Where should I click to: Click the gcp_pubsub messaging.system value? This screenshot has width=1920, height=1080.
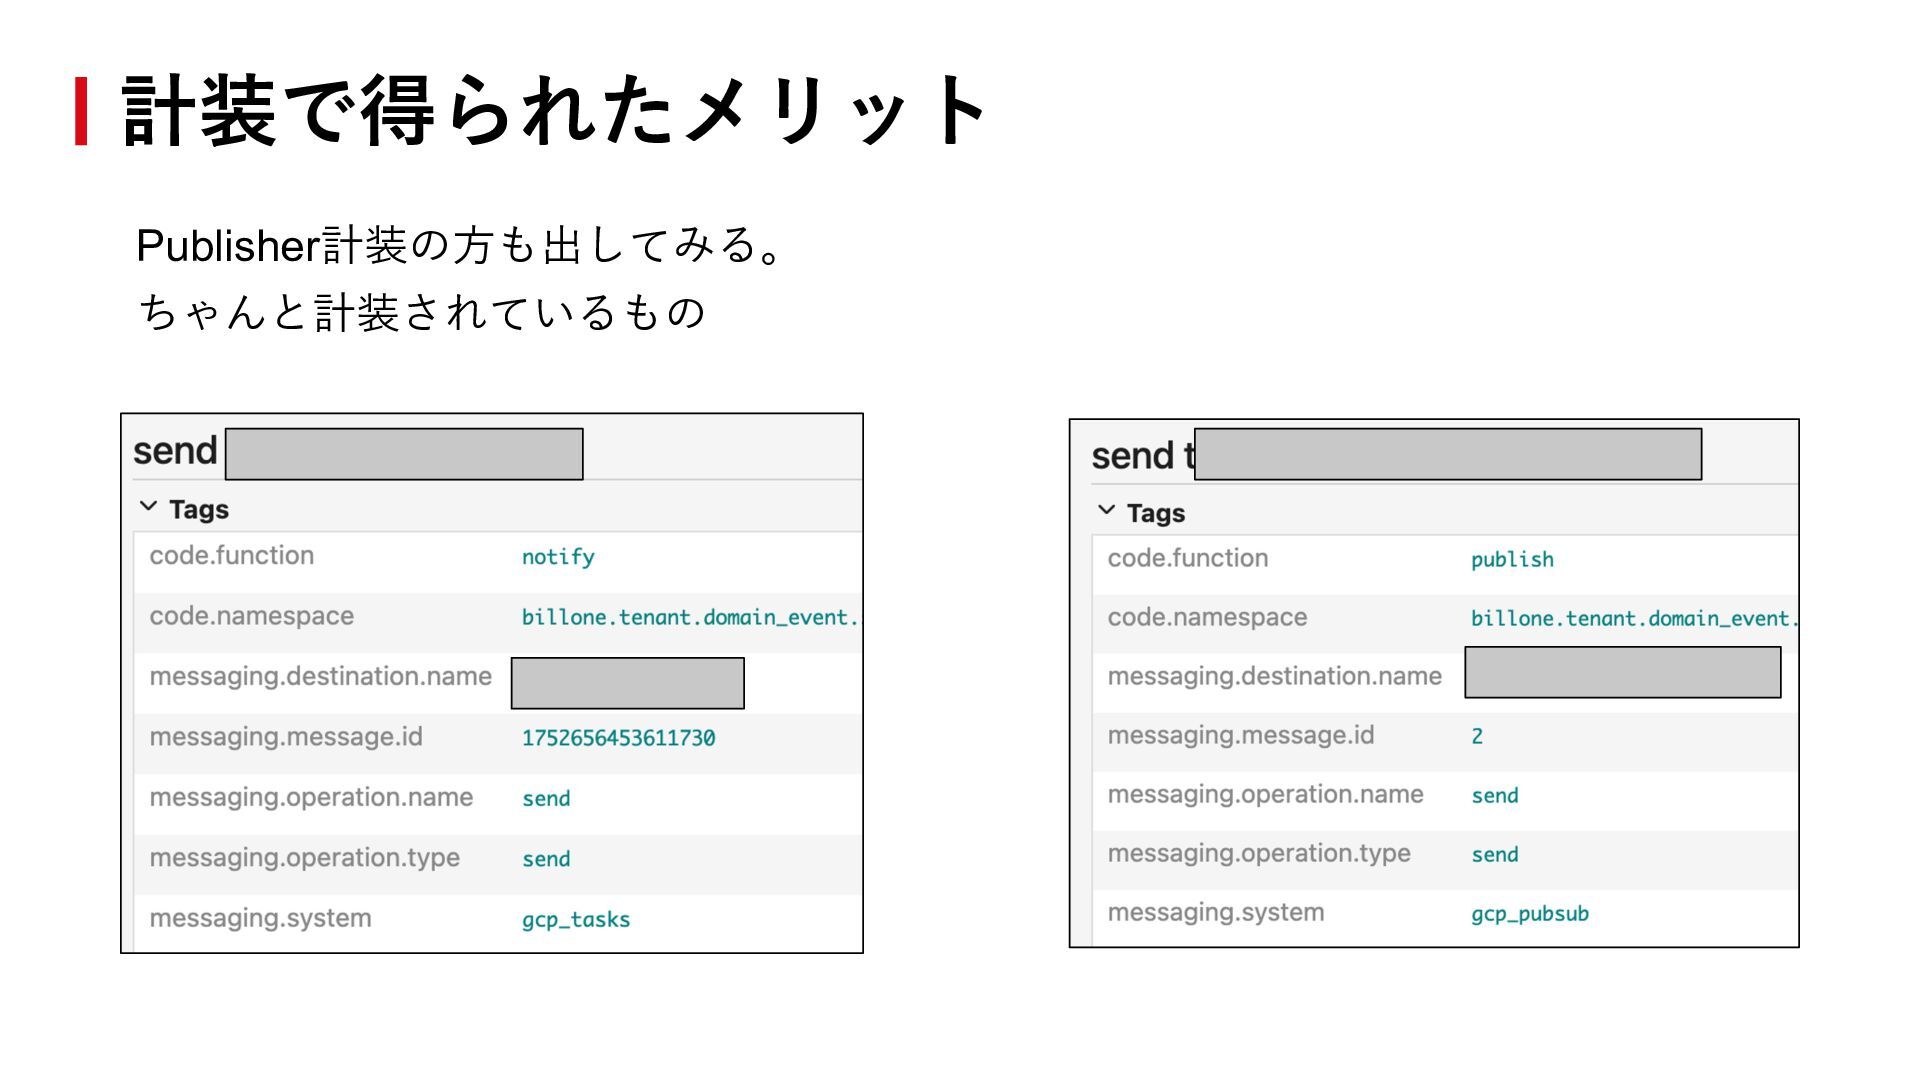pos(1529,914)
